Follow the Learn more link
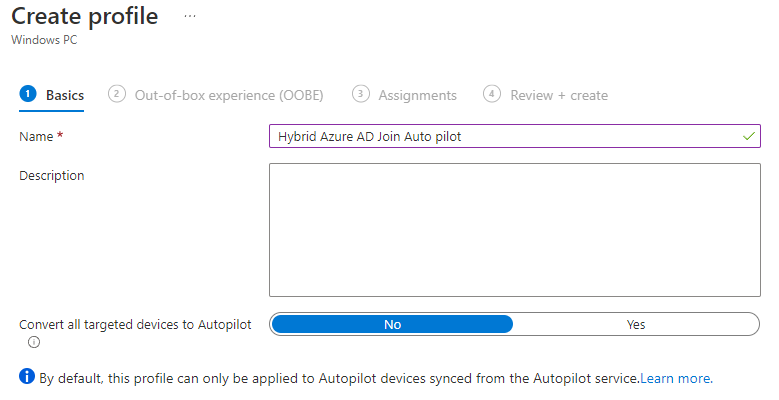 tap(675, 379)
